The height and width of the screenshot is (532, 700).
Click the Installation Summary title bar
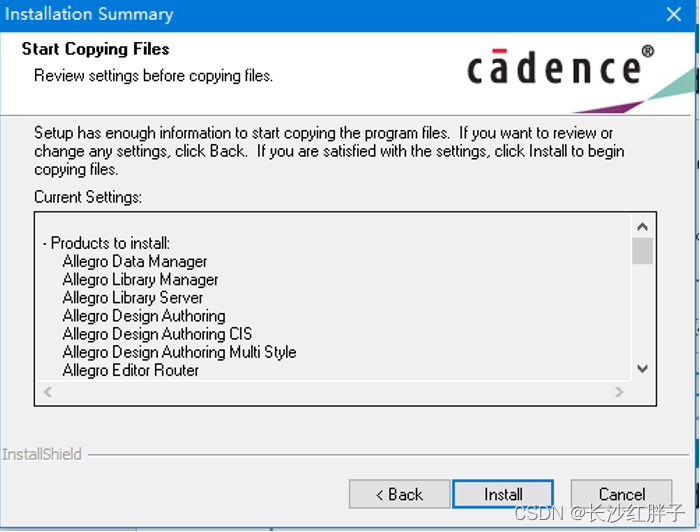point(300,14)
